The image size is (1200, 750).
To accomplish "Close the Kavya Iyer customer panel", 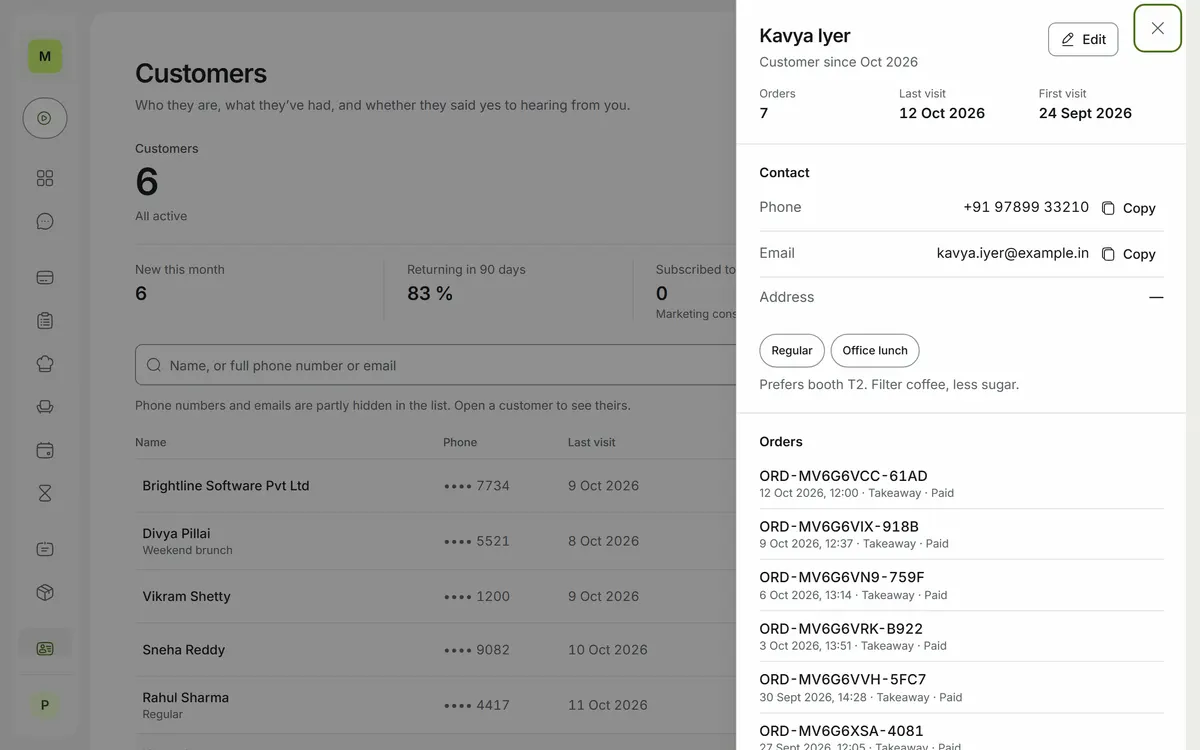I will point(1157,28).
